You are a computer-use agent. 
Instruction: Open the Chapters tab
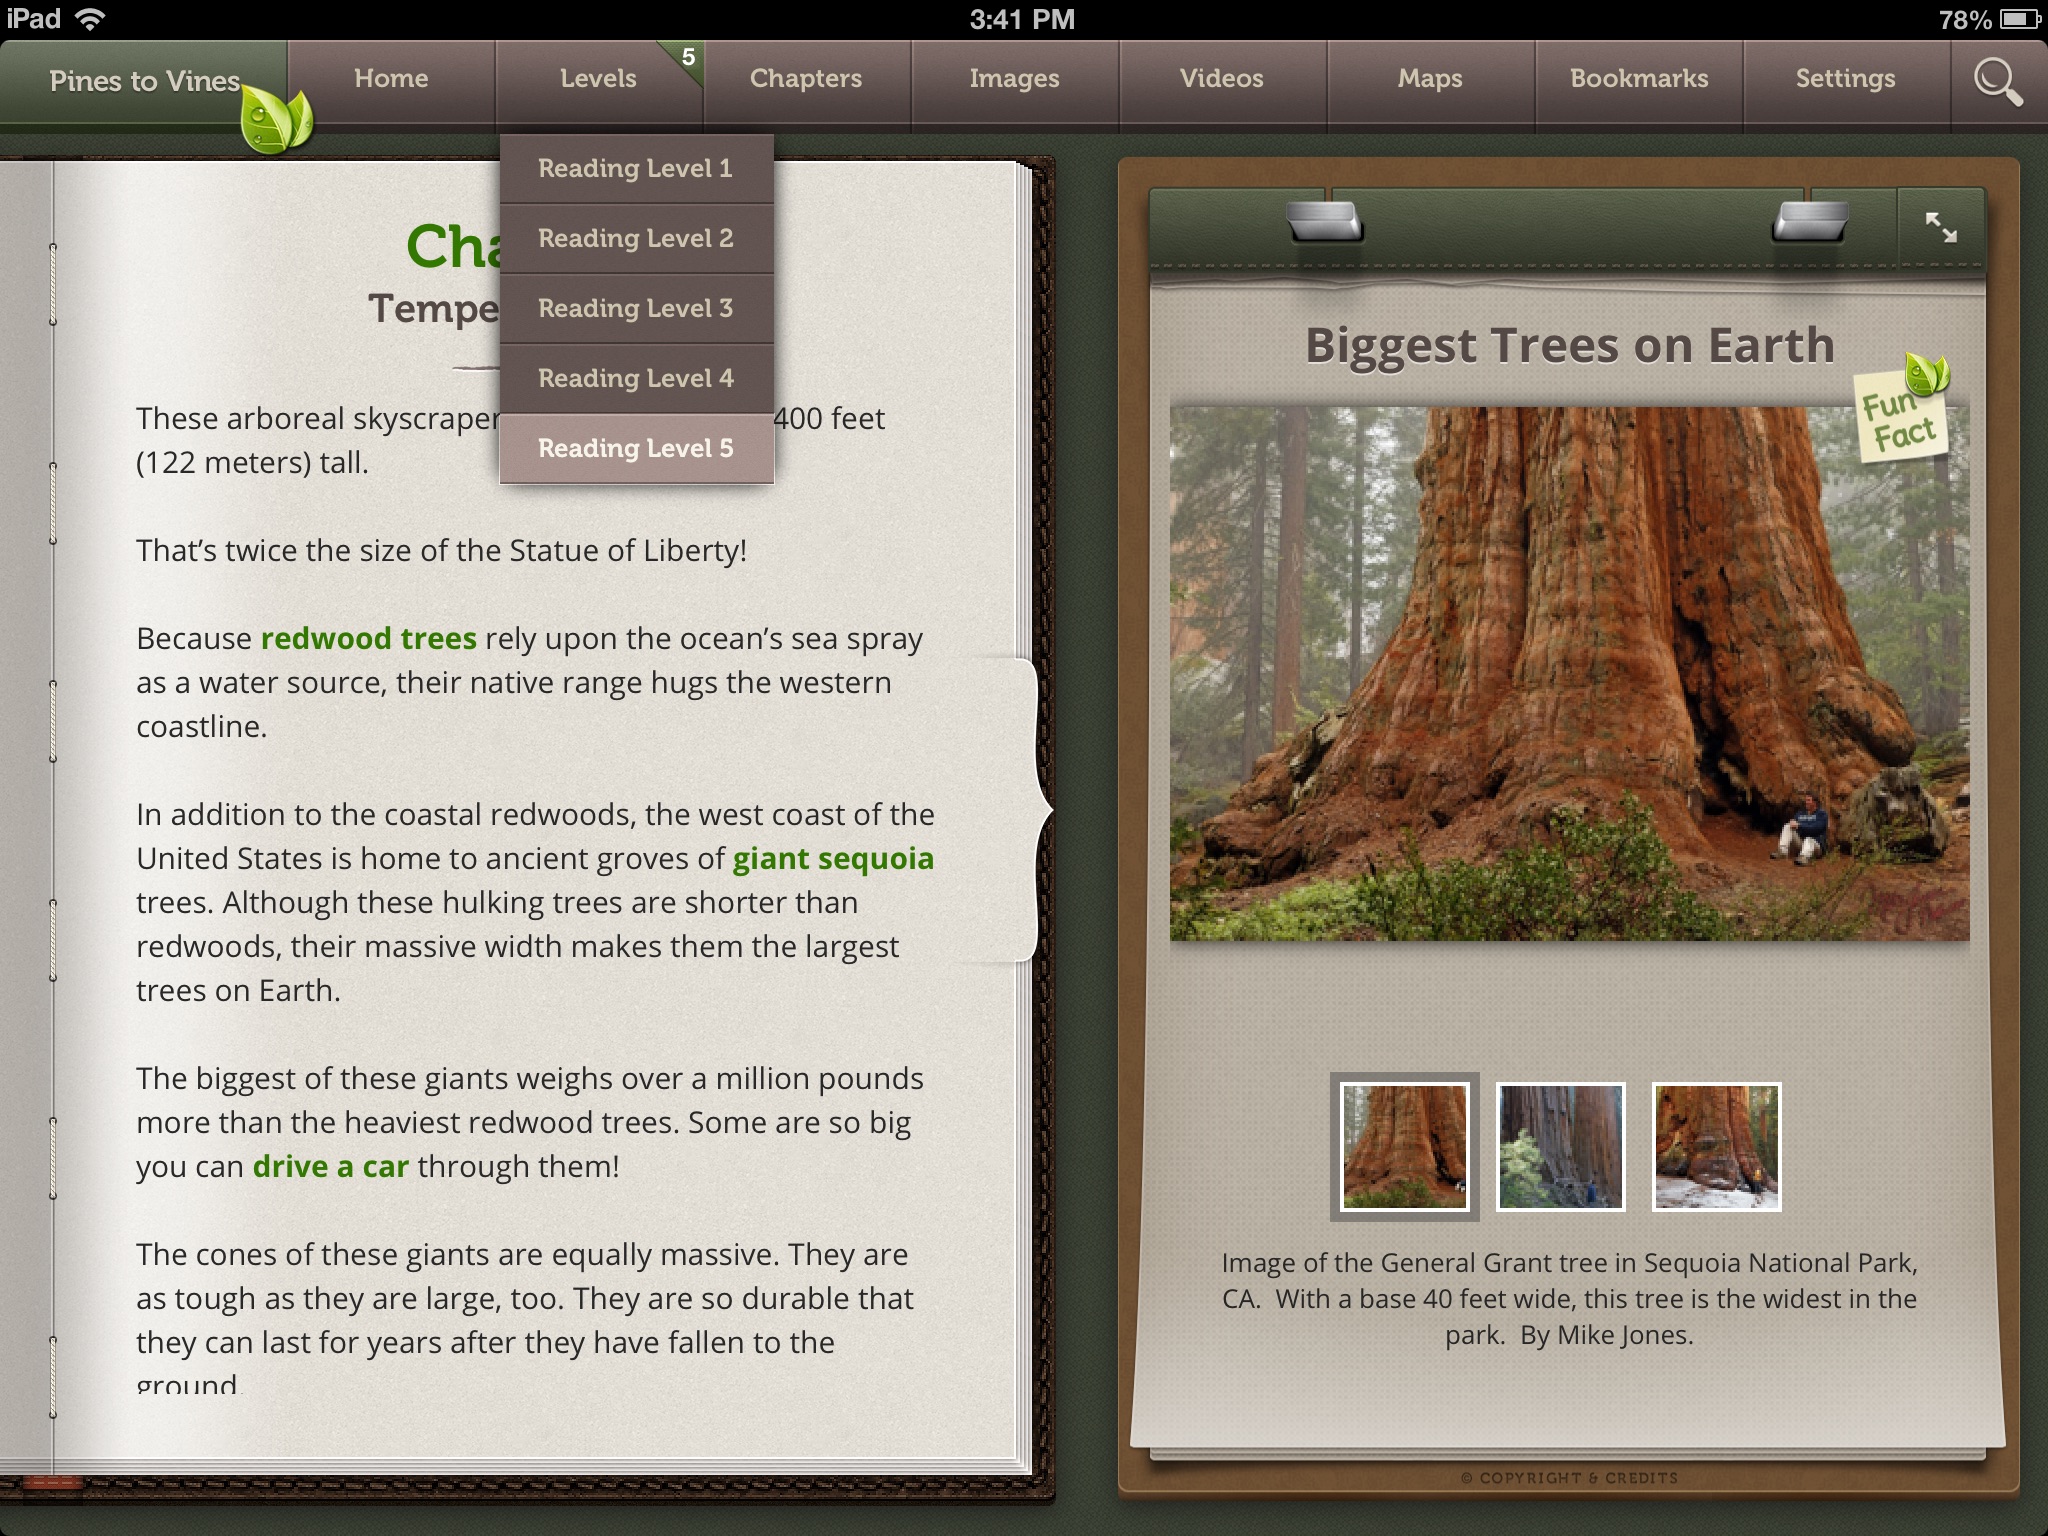tap(805, 76)
